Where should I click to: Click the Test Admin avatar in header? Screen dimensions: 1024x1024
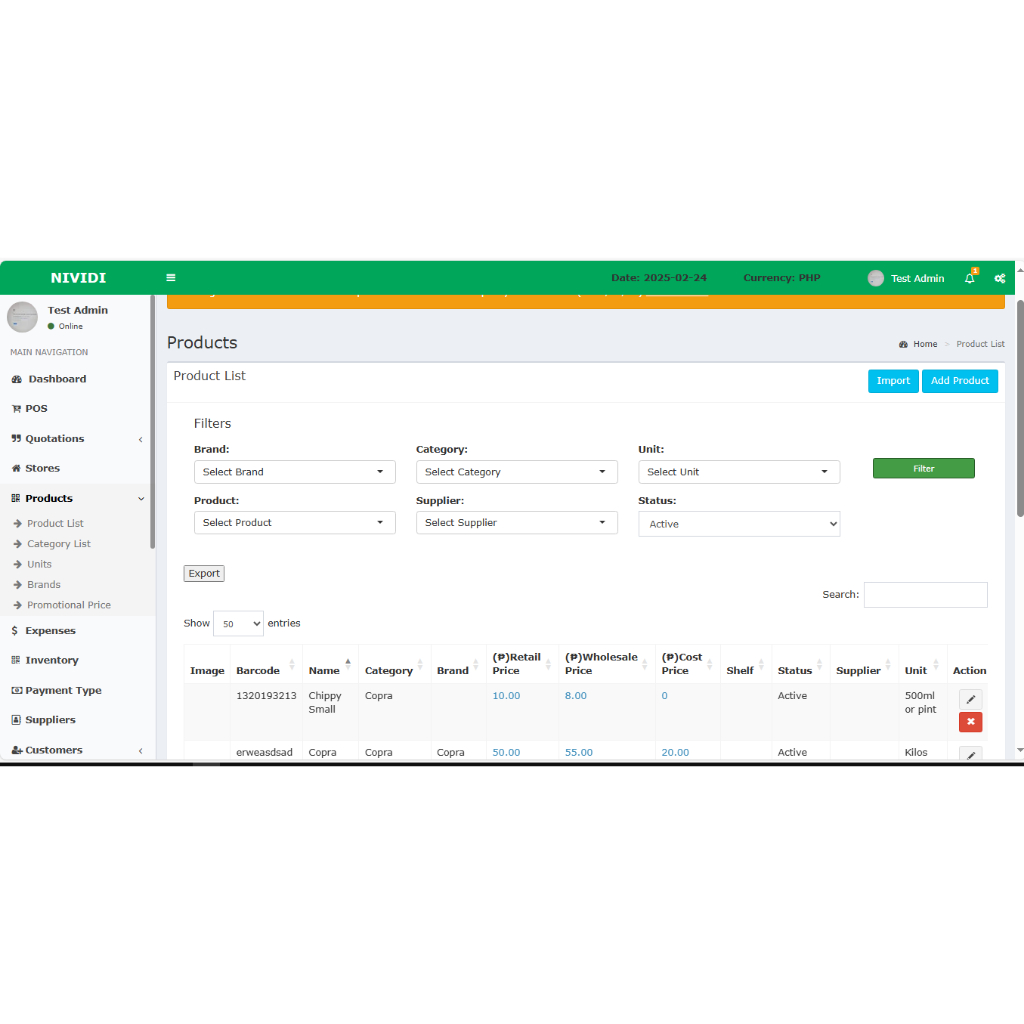point(876,278)
